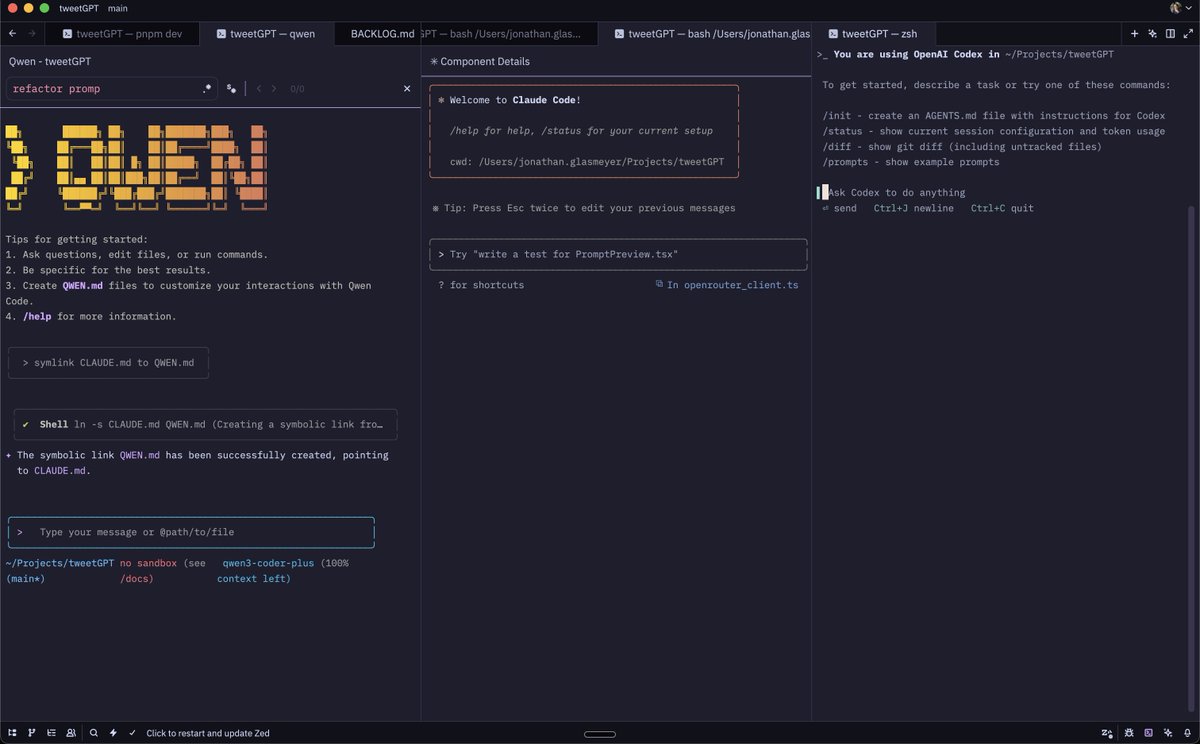Click the cwd path line in Claude Code
This screenshot has height=744, width=1200.
point(587,162)
